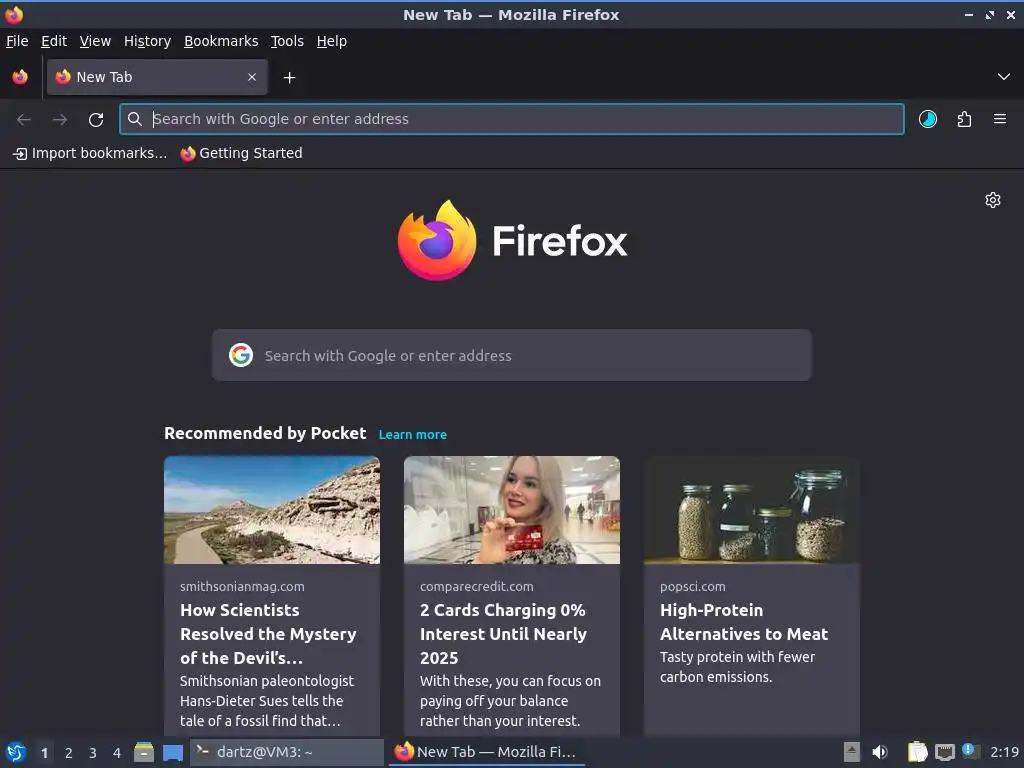Click Tasty protein with fewer carbon emissions

(737, 667)
